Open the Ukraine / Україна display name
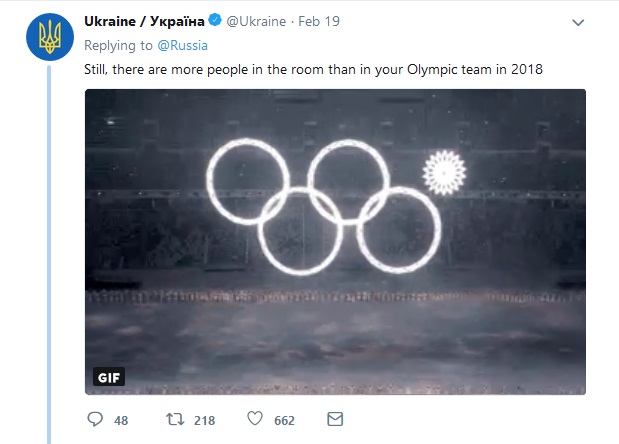This screenshot has height=444, width=619. pos(144,21)
